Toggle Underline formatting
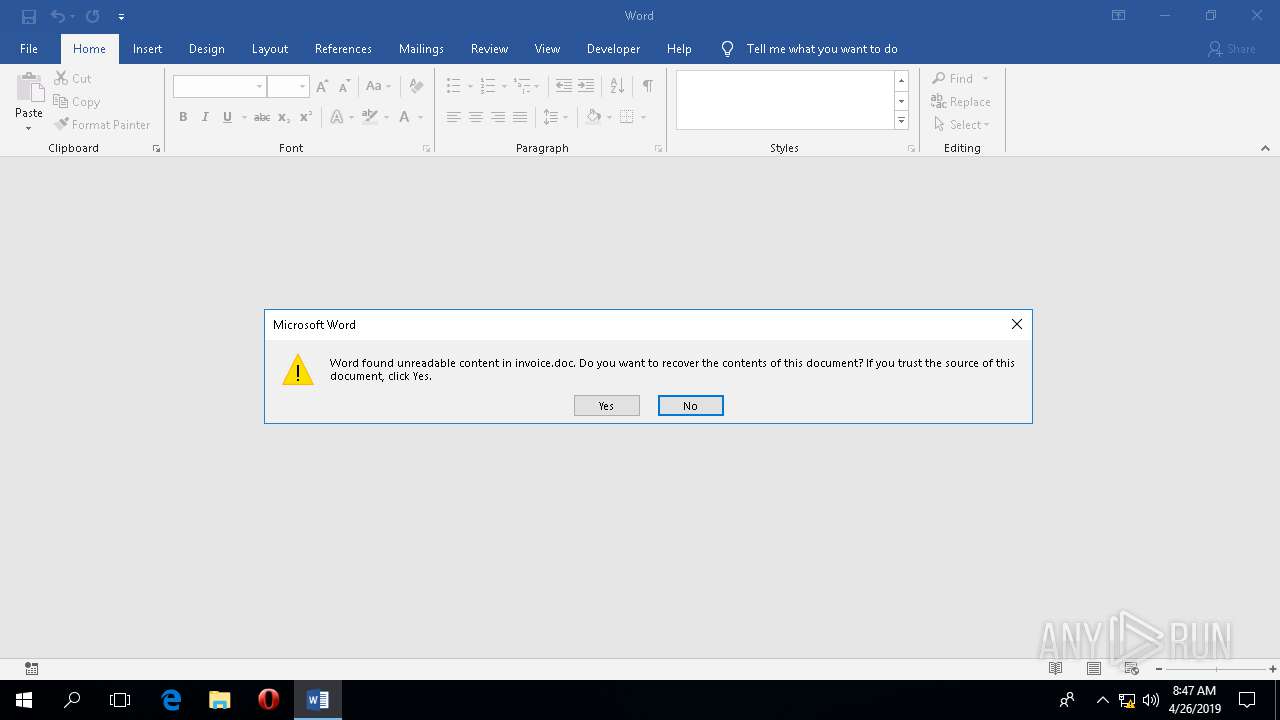Image resolution: width=1280 pixels, height=720 pixels. tap(228, 117)
